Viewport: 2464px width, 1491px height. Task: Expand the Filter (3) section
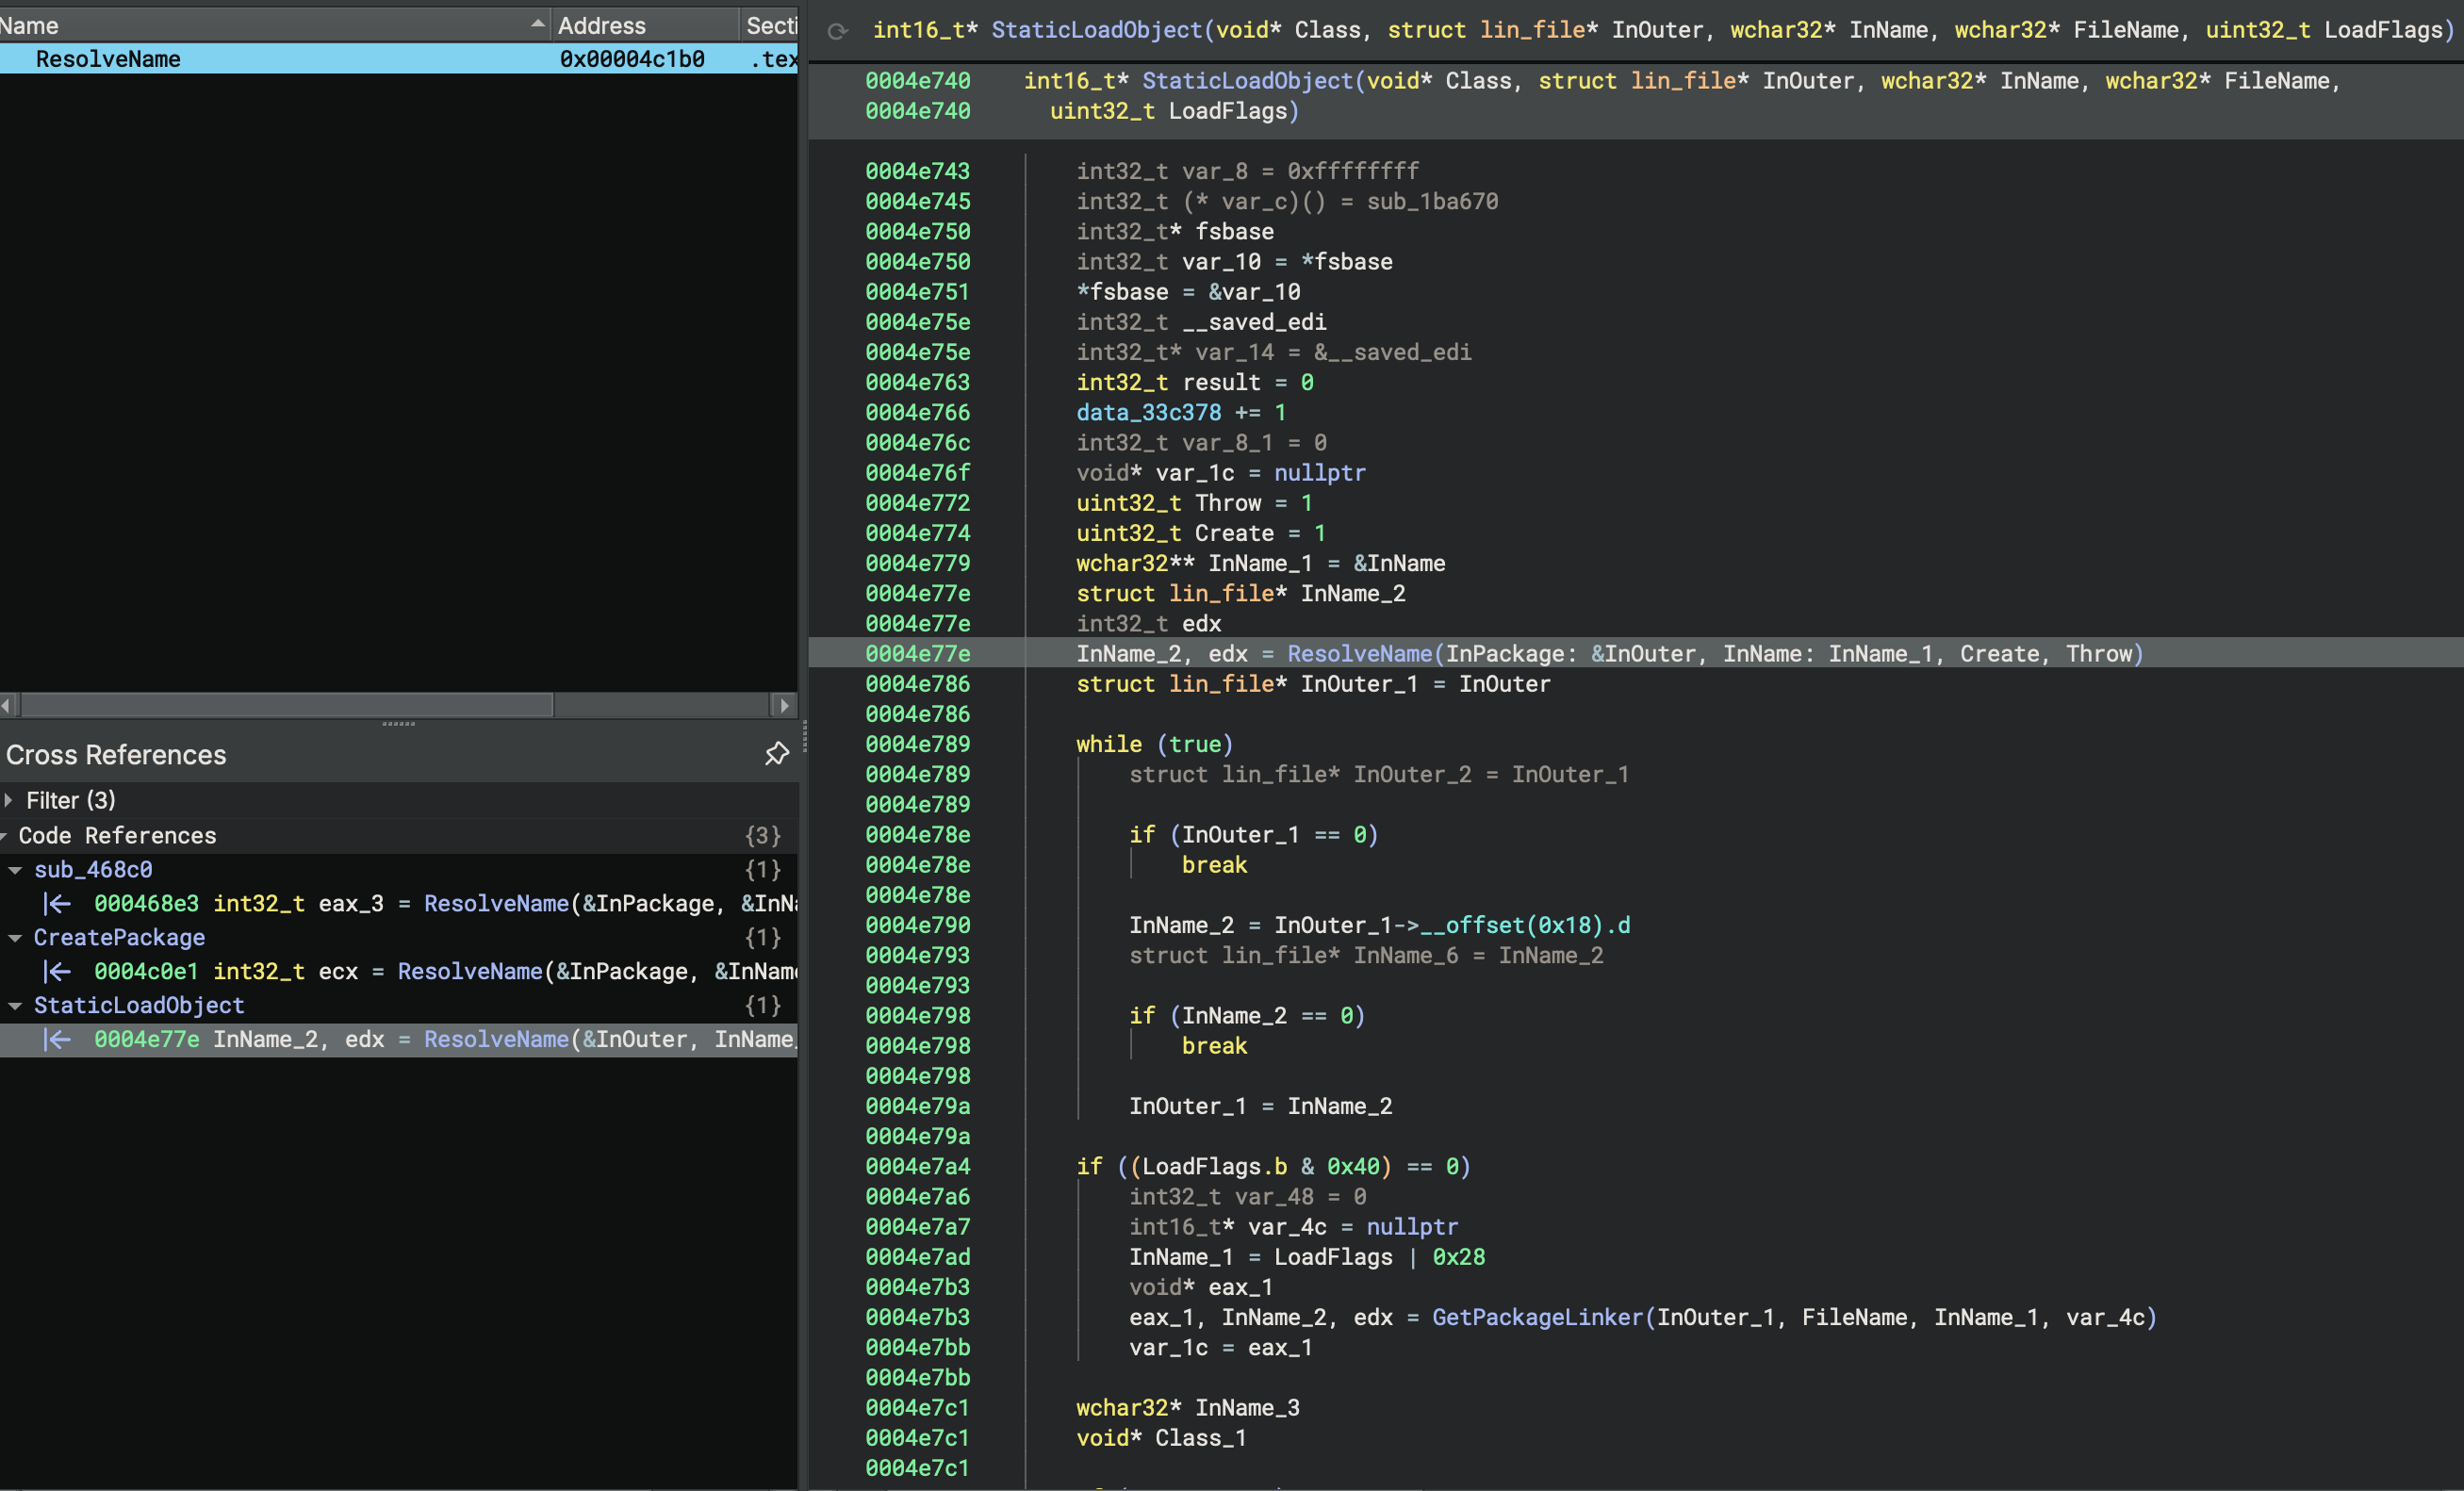[x=10, y=800]
